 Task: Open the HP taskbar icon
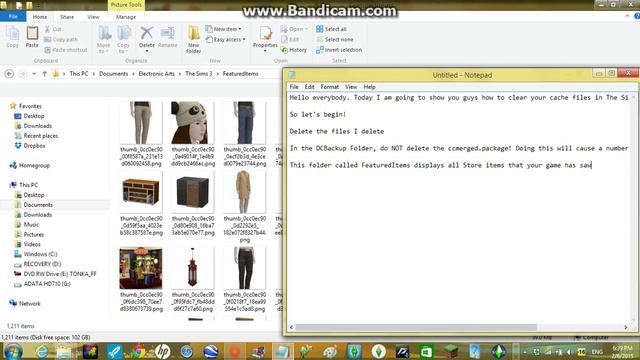click(x=162, y=351)
